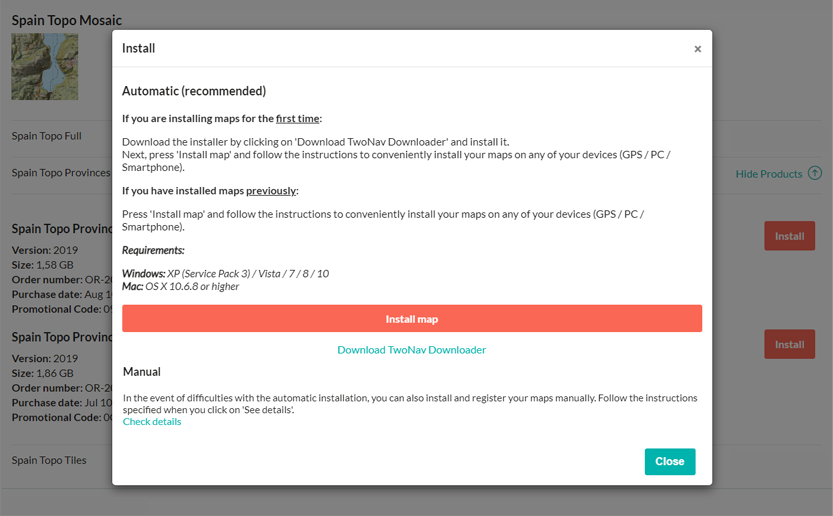Click the Spain Topo Mosaic heading
833x516 pixels.
[66, 20]
